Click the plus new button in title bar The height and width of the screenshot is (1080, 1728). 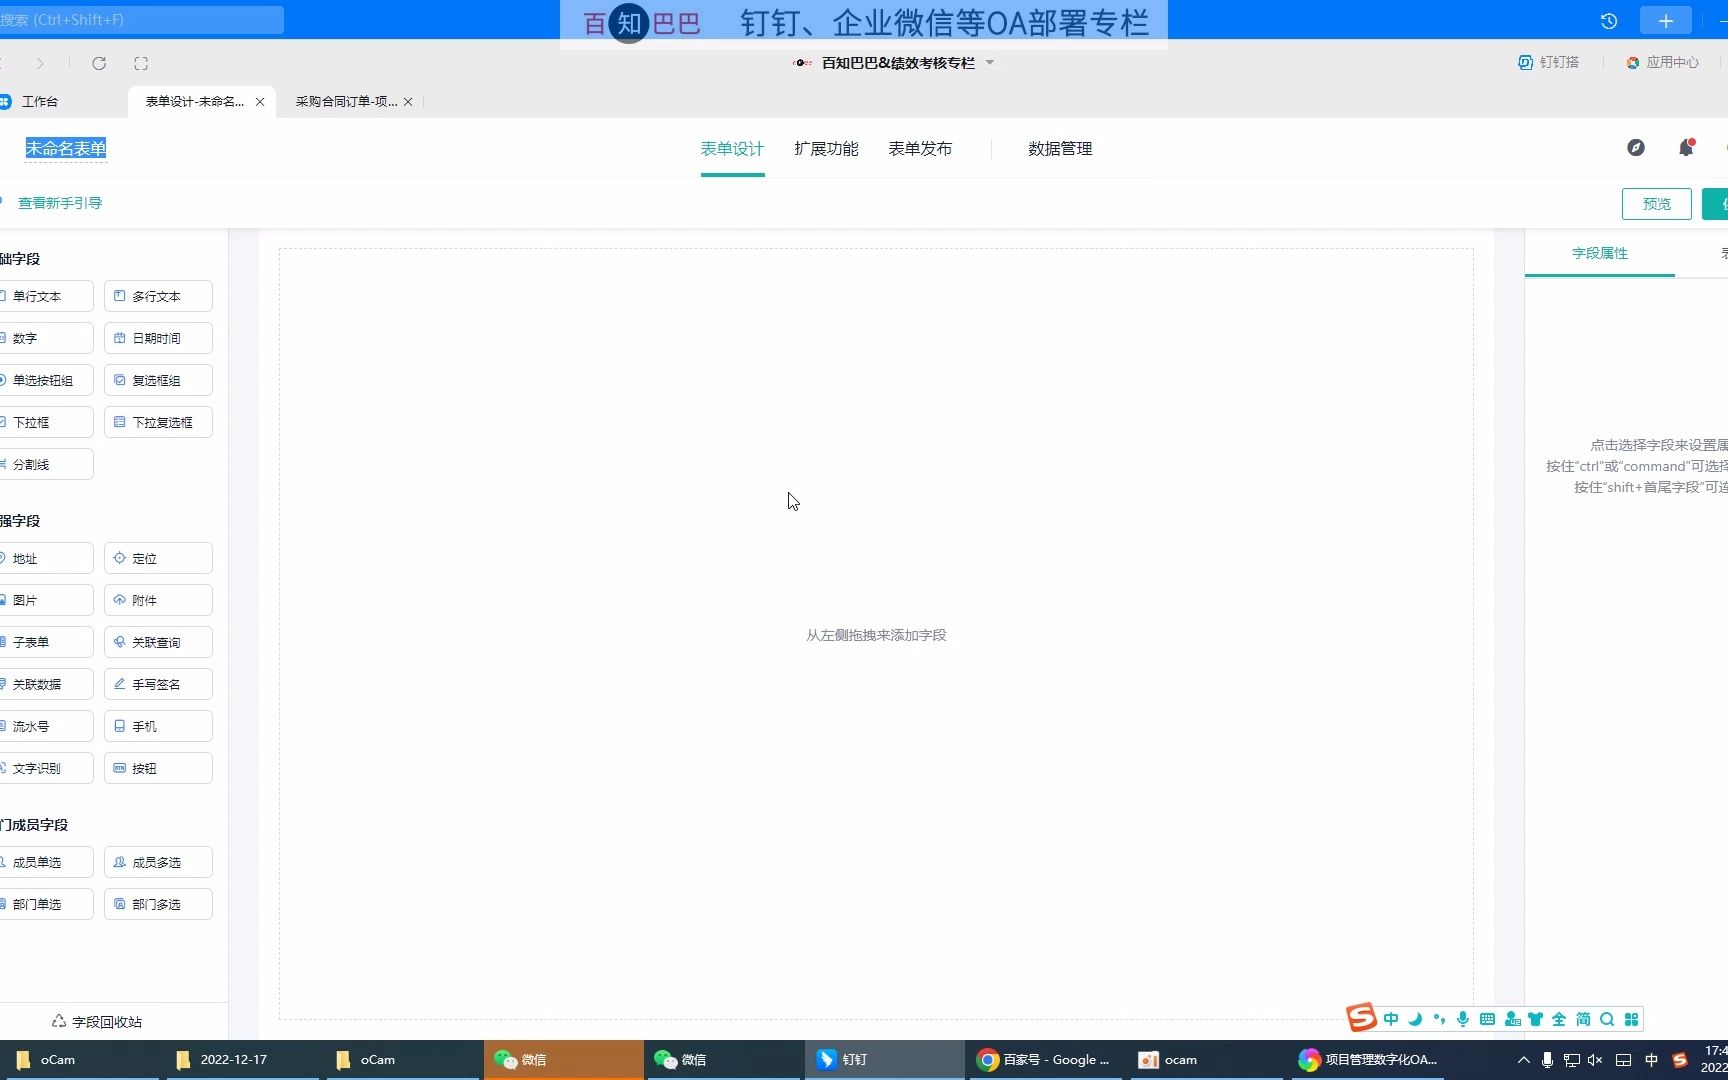(1666, 21)
